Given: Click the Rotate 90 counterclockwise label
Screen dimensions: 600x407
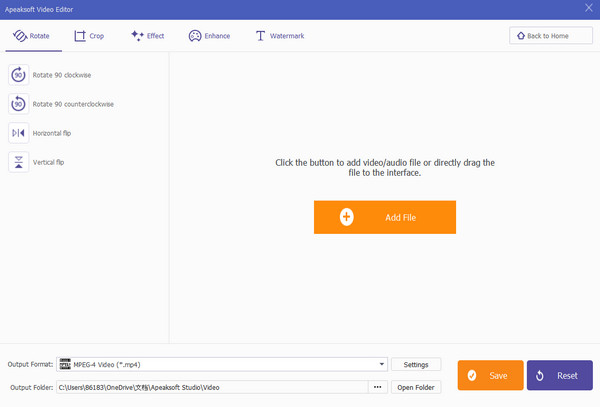Looking at the screenshot, I should click(73, 104).
